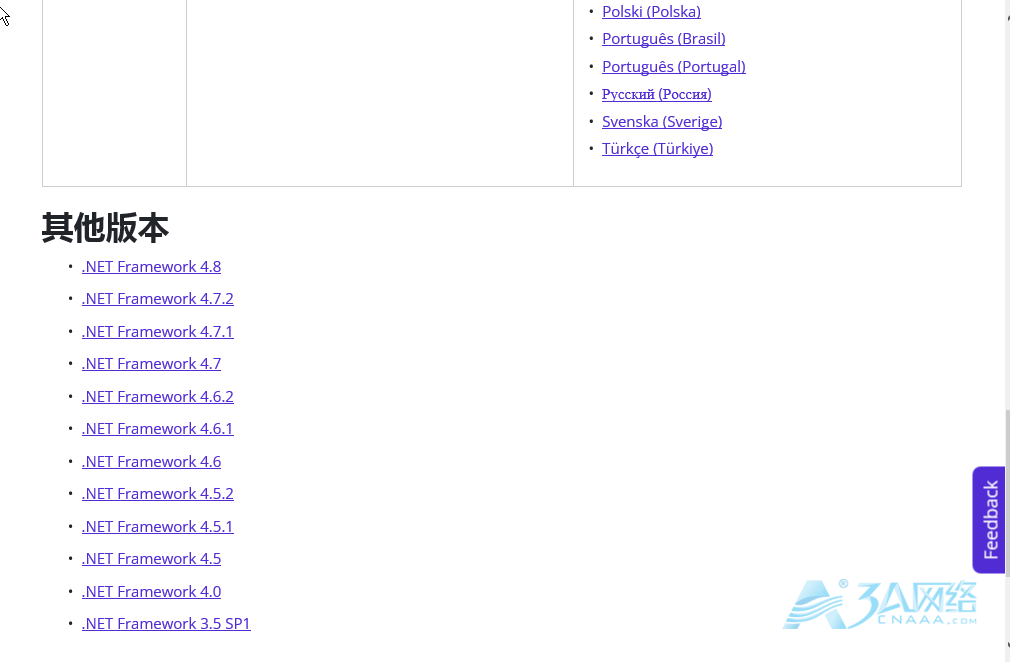Go to .NET Framework 4.6.2 page
Viewport: 1010px width, 662px height.
click(158, 397)
